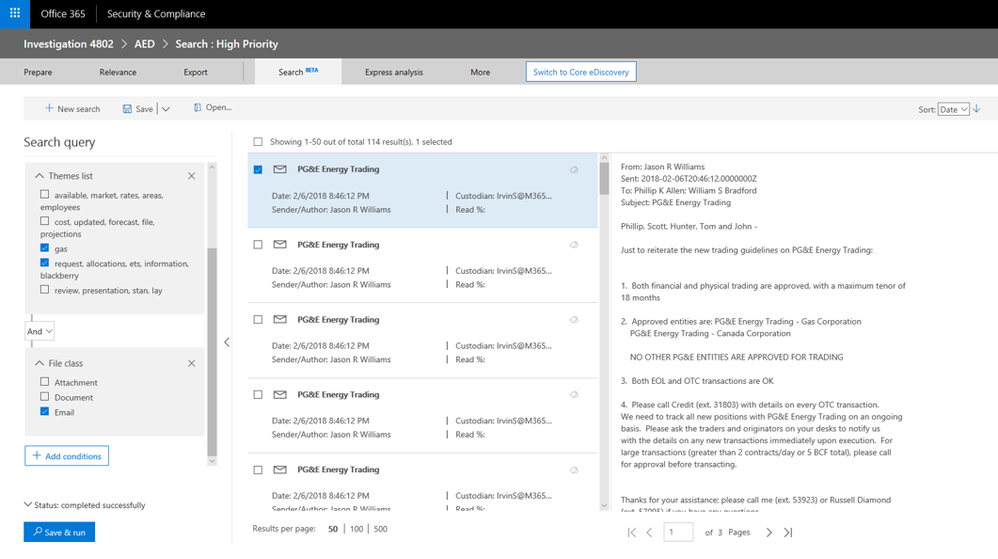Expand the Status completed successfully details
The image size is (998, 559).
(28, 504)
